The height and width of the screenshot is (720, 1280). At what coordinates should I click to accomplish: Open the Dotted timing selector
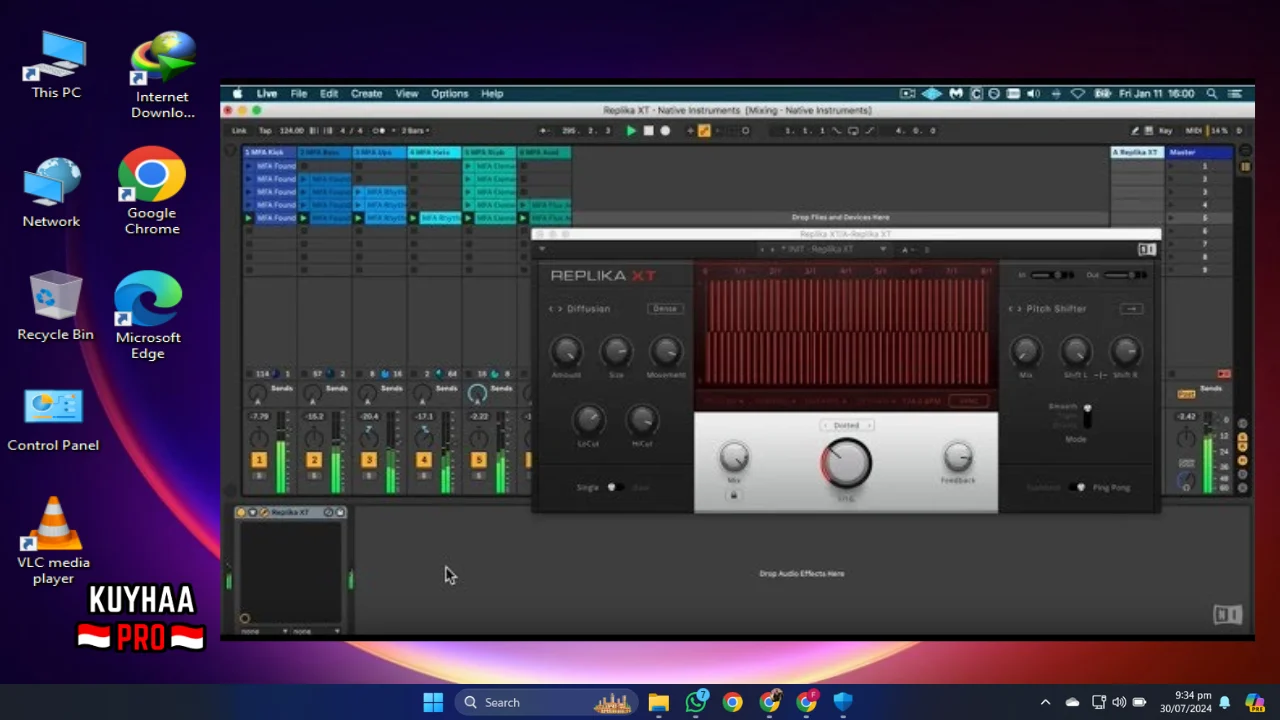(846, 425)
